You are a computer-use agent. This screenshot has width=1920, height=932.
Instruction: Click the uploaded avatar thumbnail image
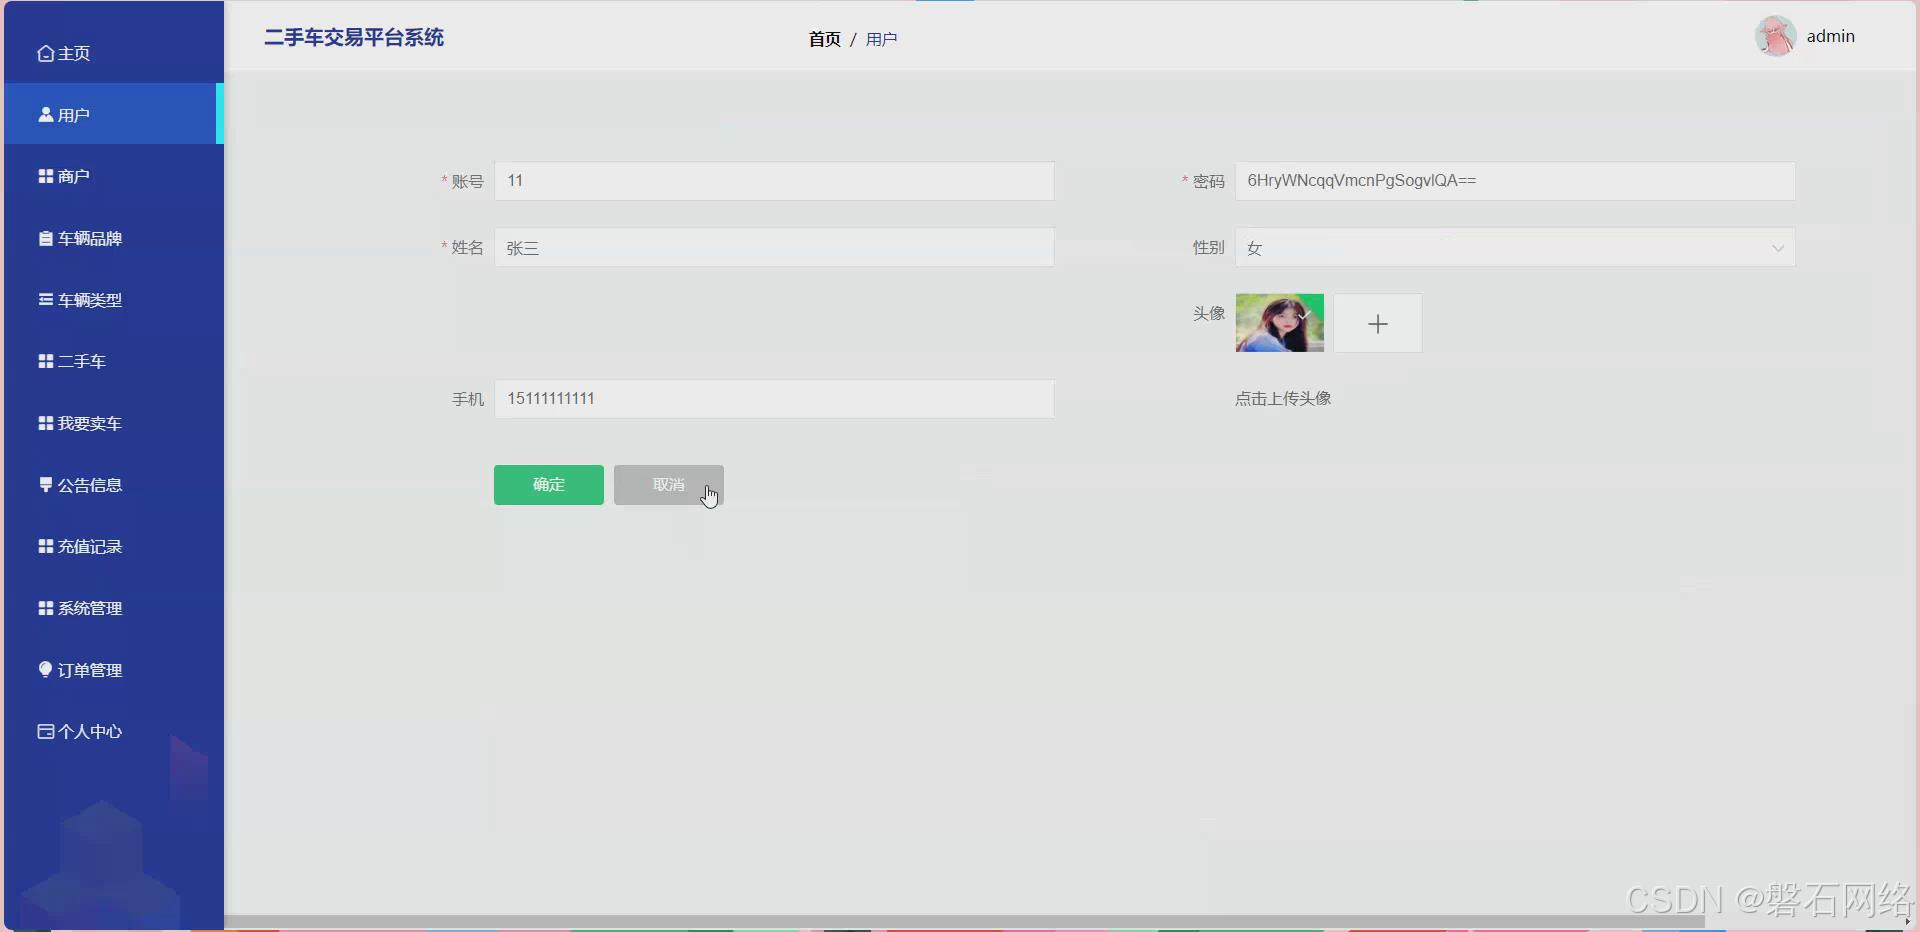[1280, 323]
